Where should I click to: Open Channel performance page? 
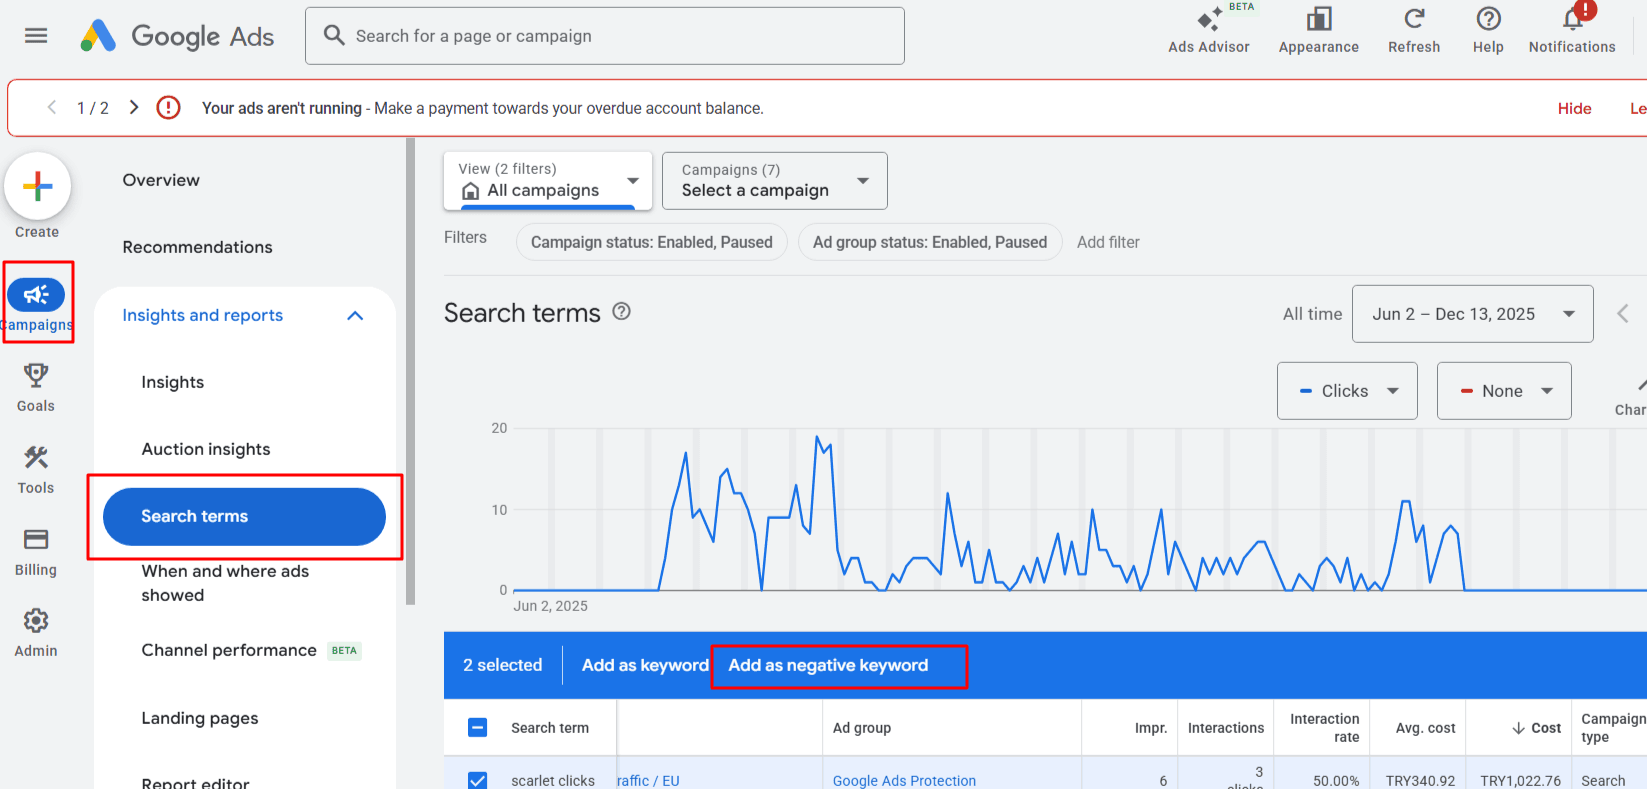pos(229,650)
